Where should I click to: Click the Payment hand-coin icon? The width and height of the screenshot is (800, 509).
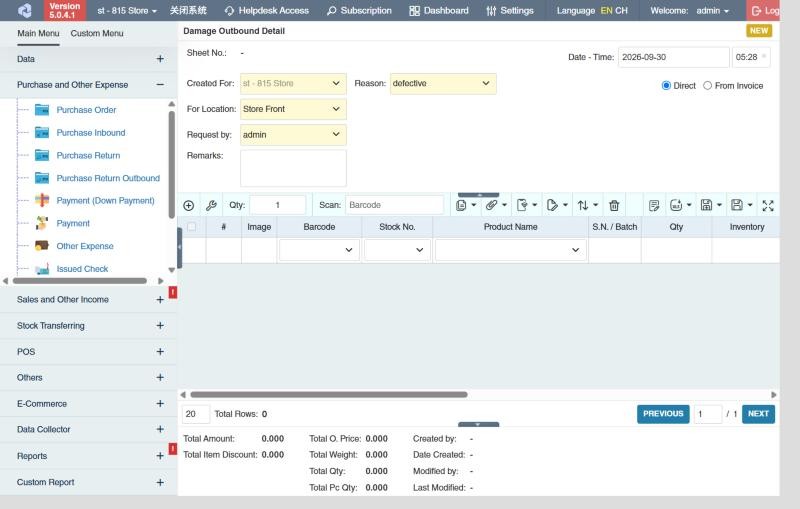[42, 223]
